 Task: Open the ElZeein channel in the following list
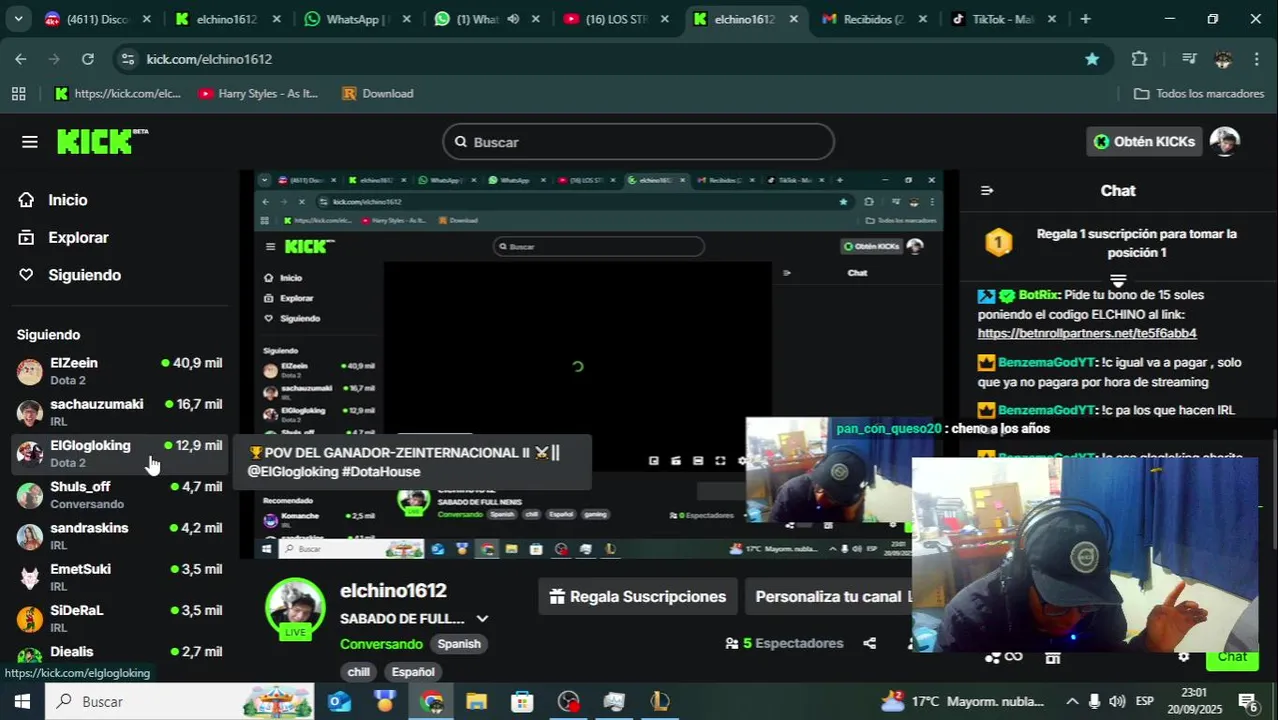coord(120,371)
